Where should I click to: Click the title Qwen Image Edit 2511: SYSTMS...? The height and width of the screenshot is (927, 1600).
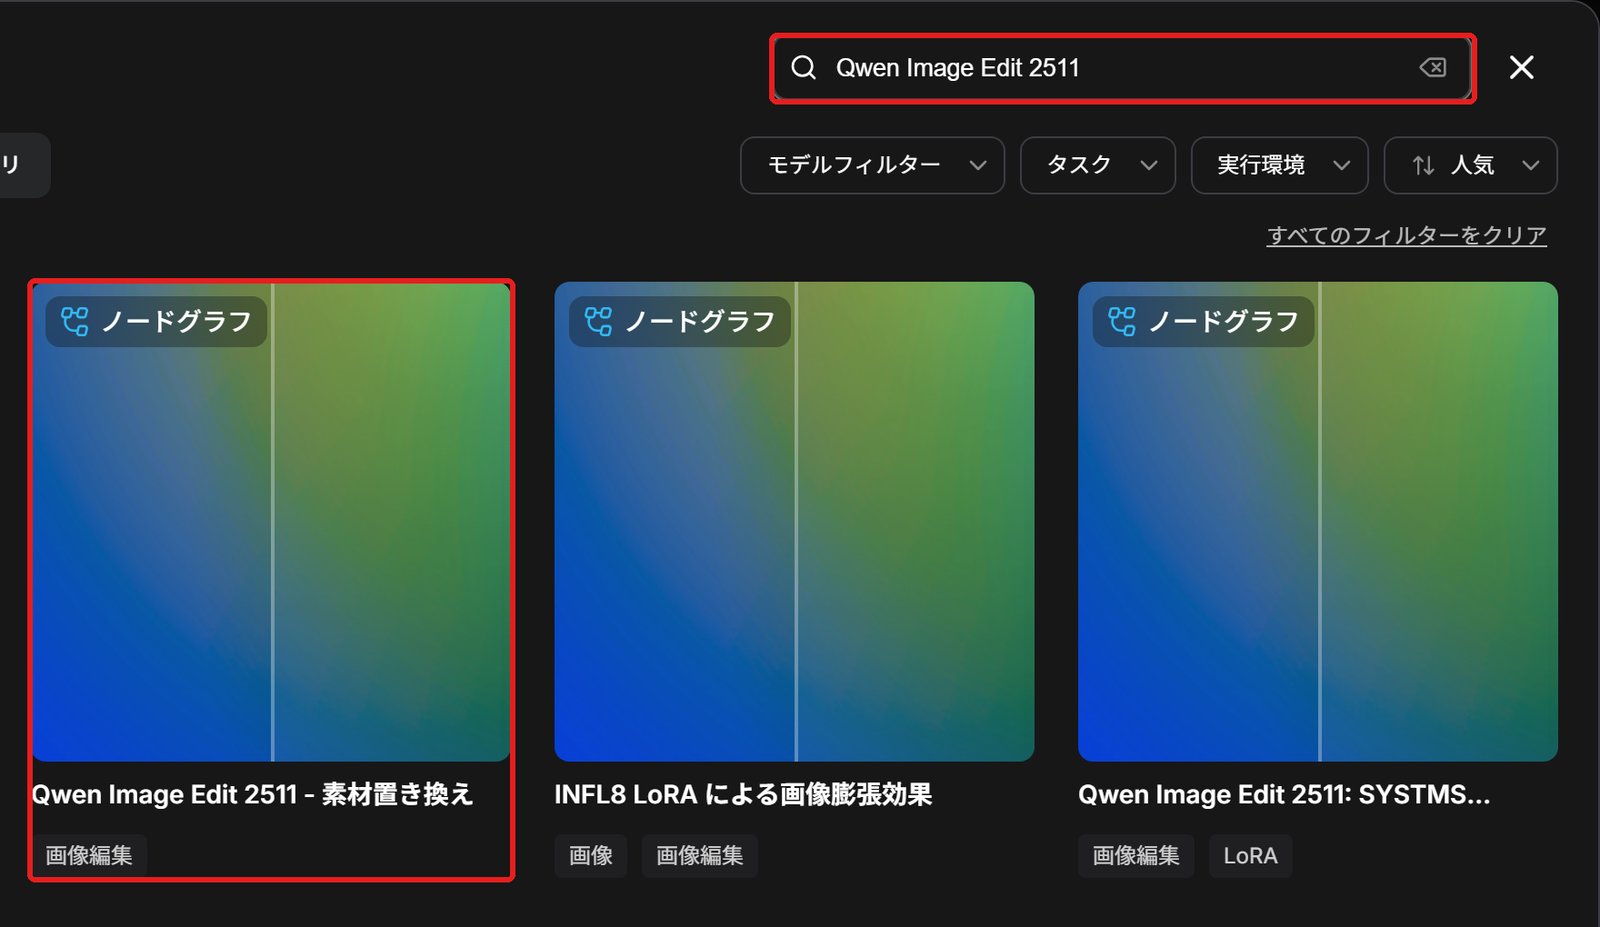pyautogui.click(x=1284, y=795)
